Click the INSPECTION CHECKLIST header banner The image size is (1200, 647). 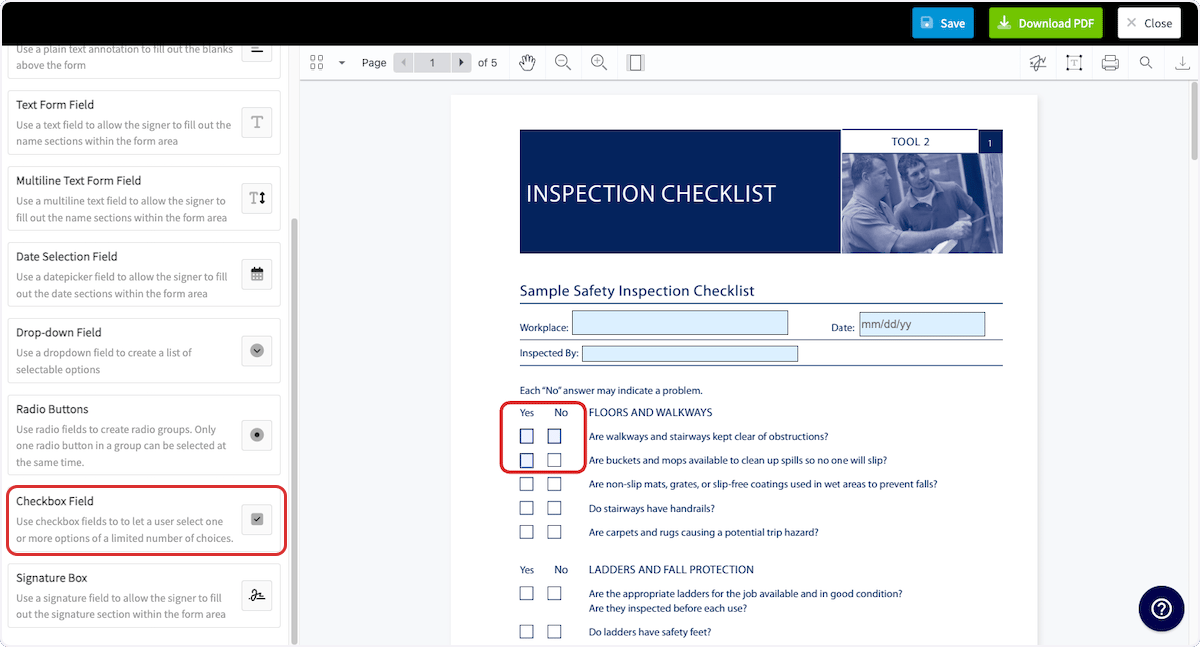pos(680,192)
